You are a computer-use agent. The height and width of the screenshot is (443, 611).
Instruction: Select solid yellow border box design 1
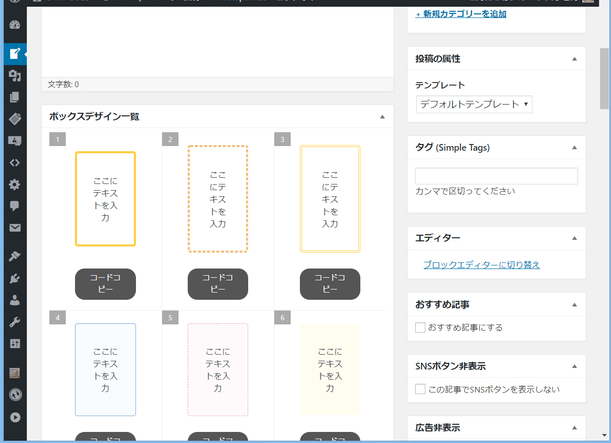tap(105, 199)
